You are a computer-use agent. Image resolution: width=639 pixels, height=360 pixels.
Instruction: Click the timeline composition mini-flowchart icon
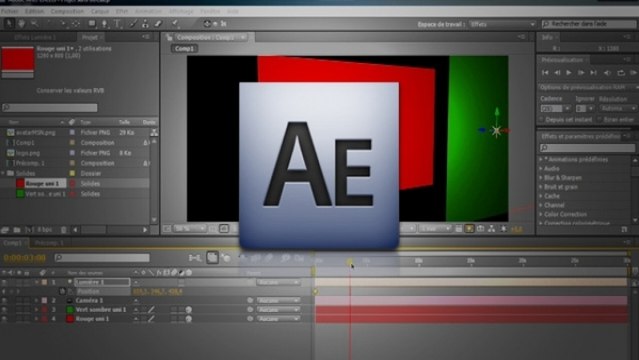(x=195, y=258)
